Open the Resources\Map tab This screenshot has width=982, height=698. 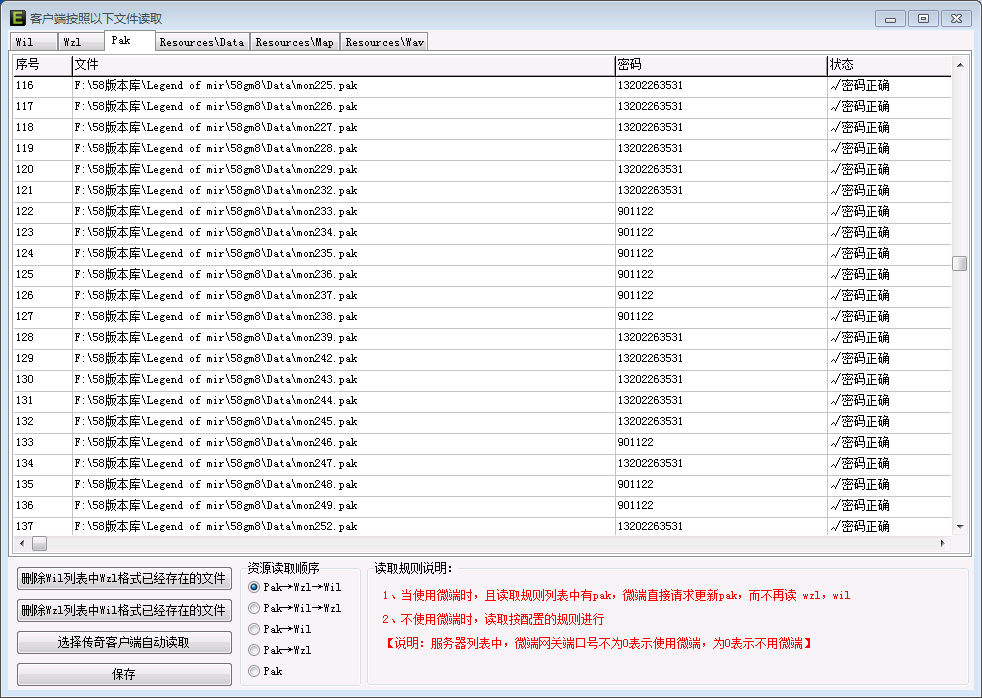click(x=294, y=42)
